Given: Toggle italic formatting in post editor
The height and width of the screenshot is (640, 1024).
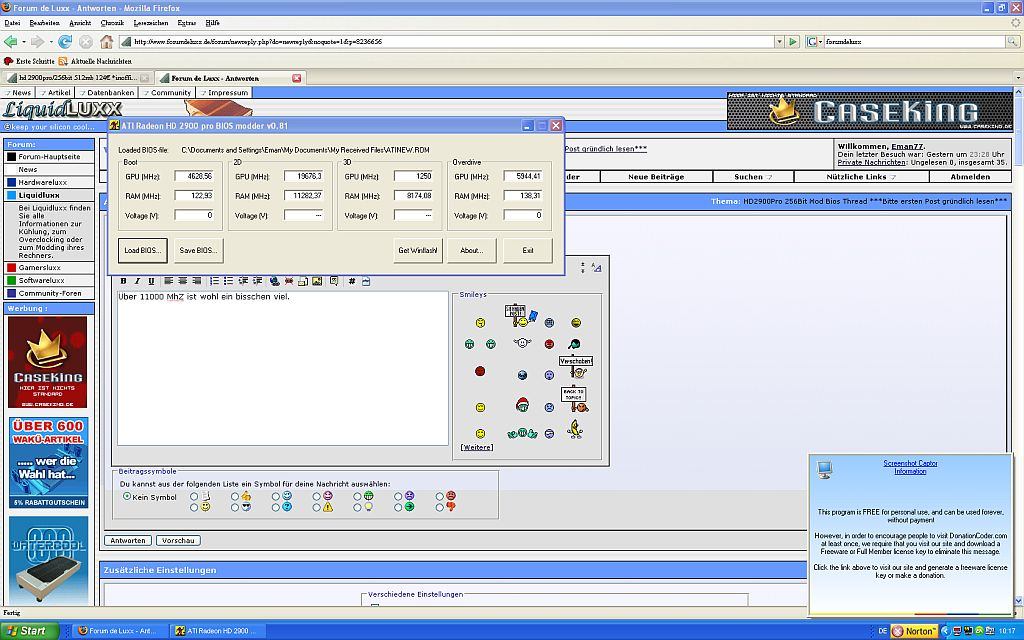Looking at the screenshot, I should click(137, 281).
